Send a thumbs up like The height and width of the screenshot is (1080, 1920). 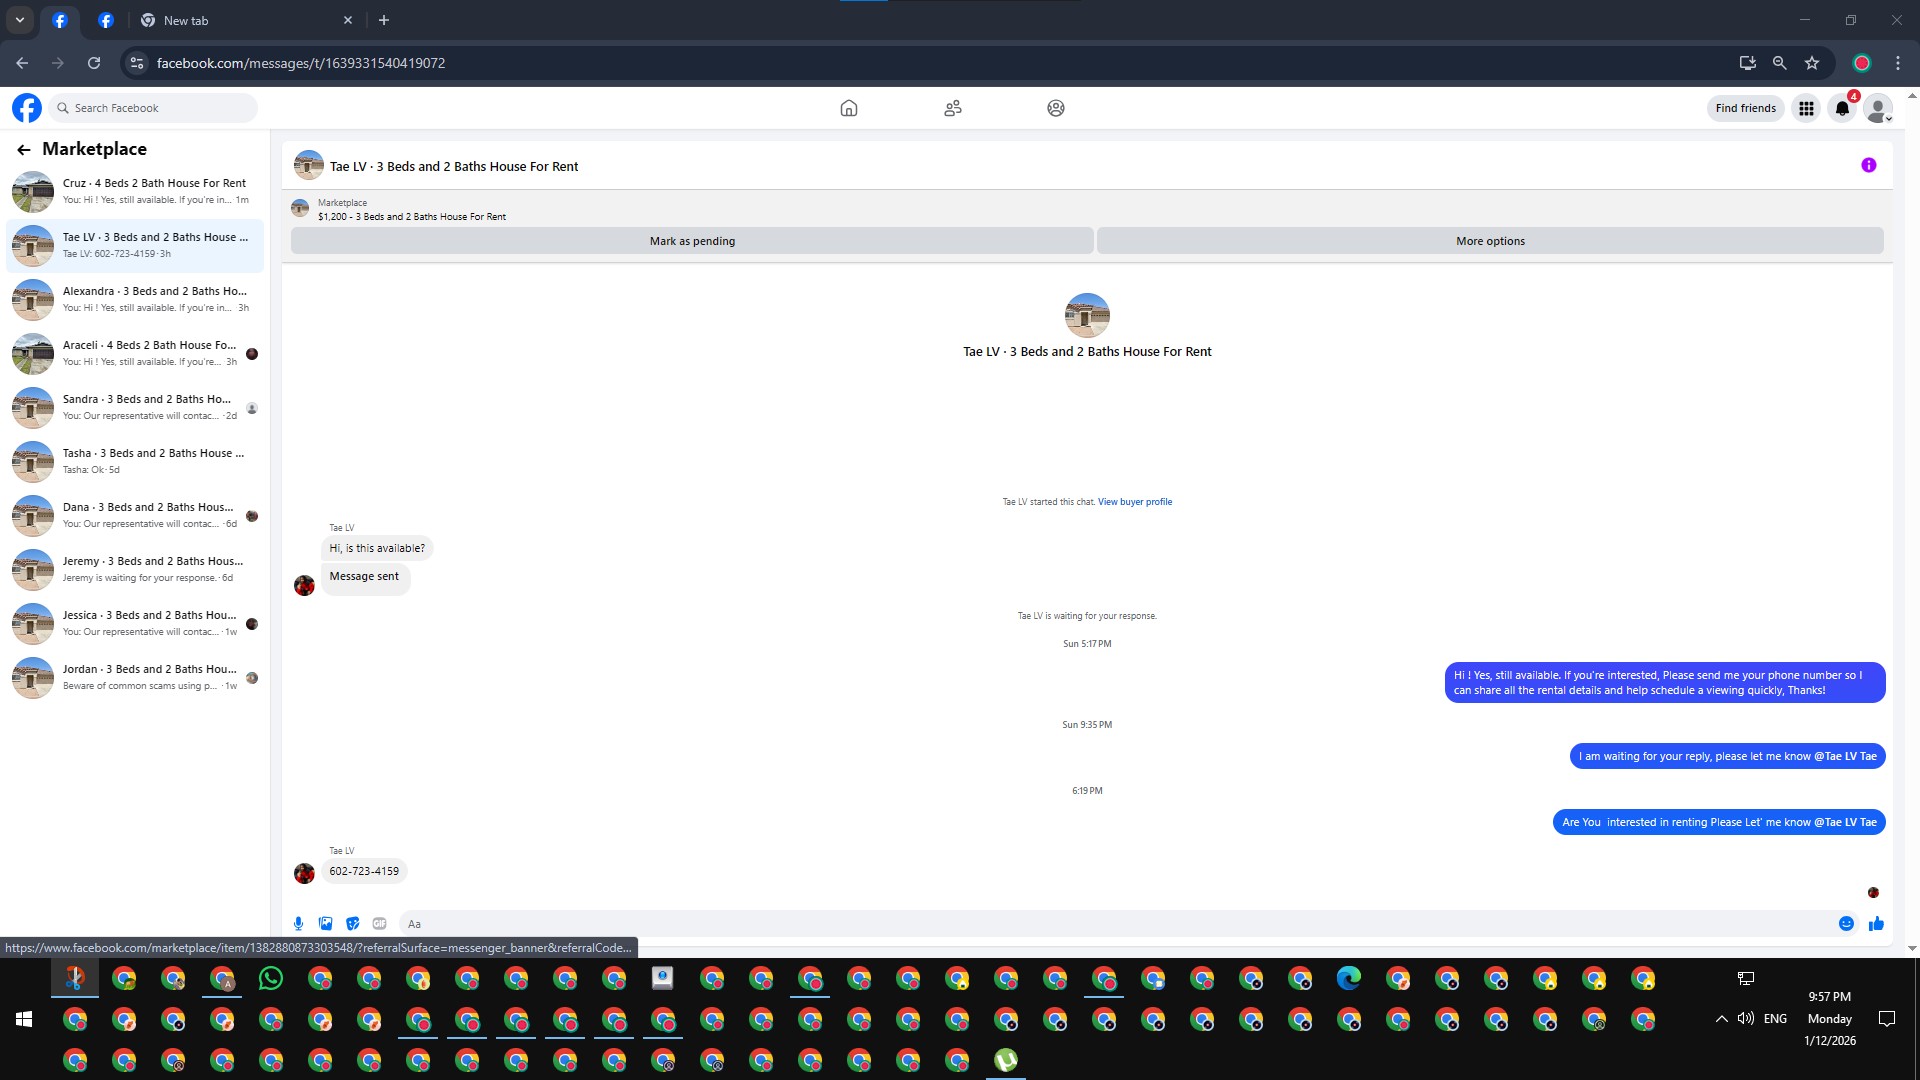[1876, 924]
